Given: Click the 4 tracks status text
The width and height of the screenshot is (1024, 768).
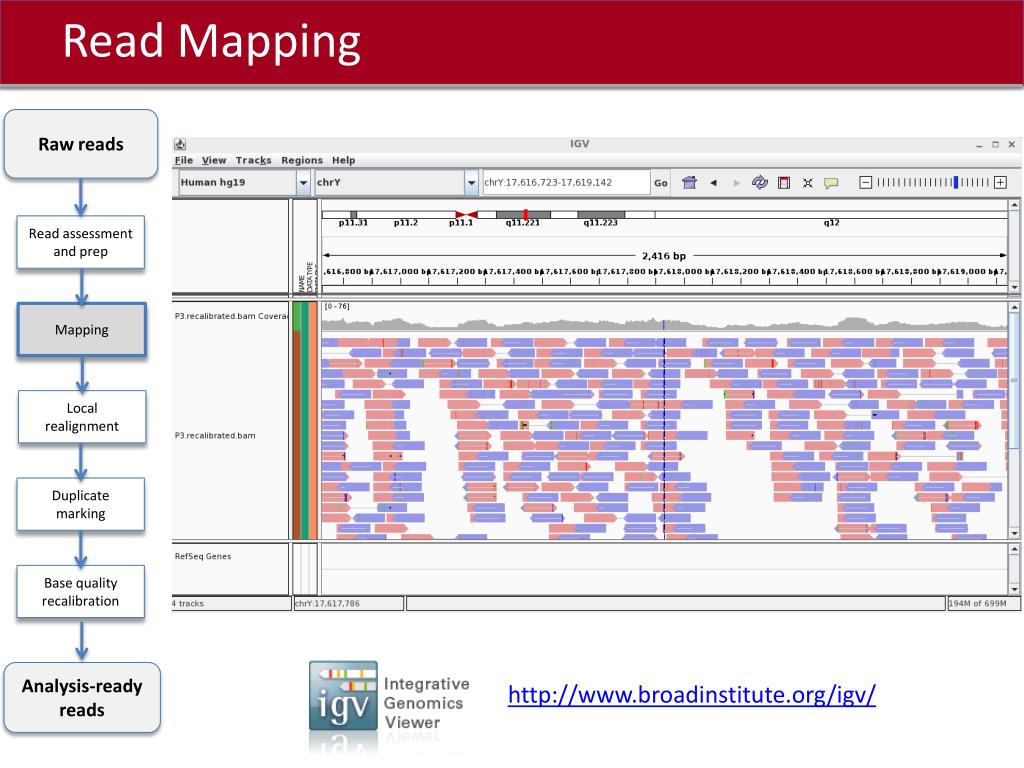Looking at the screenshot, I should (188, 603).
